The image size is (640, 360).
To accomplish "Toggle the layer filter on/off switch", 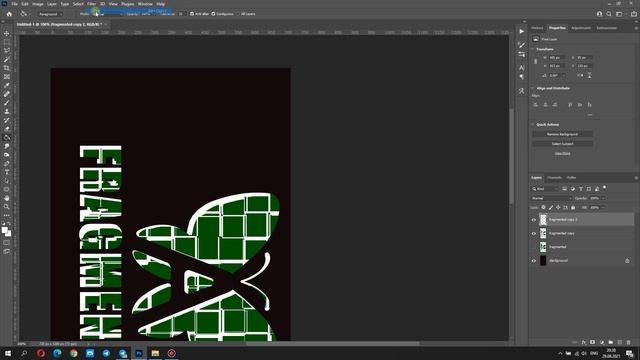I will (x=604, y=188).
